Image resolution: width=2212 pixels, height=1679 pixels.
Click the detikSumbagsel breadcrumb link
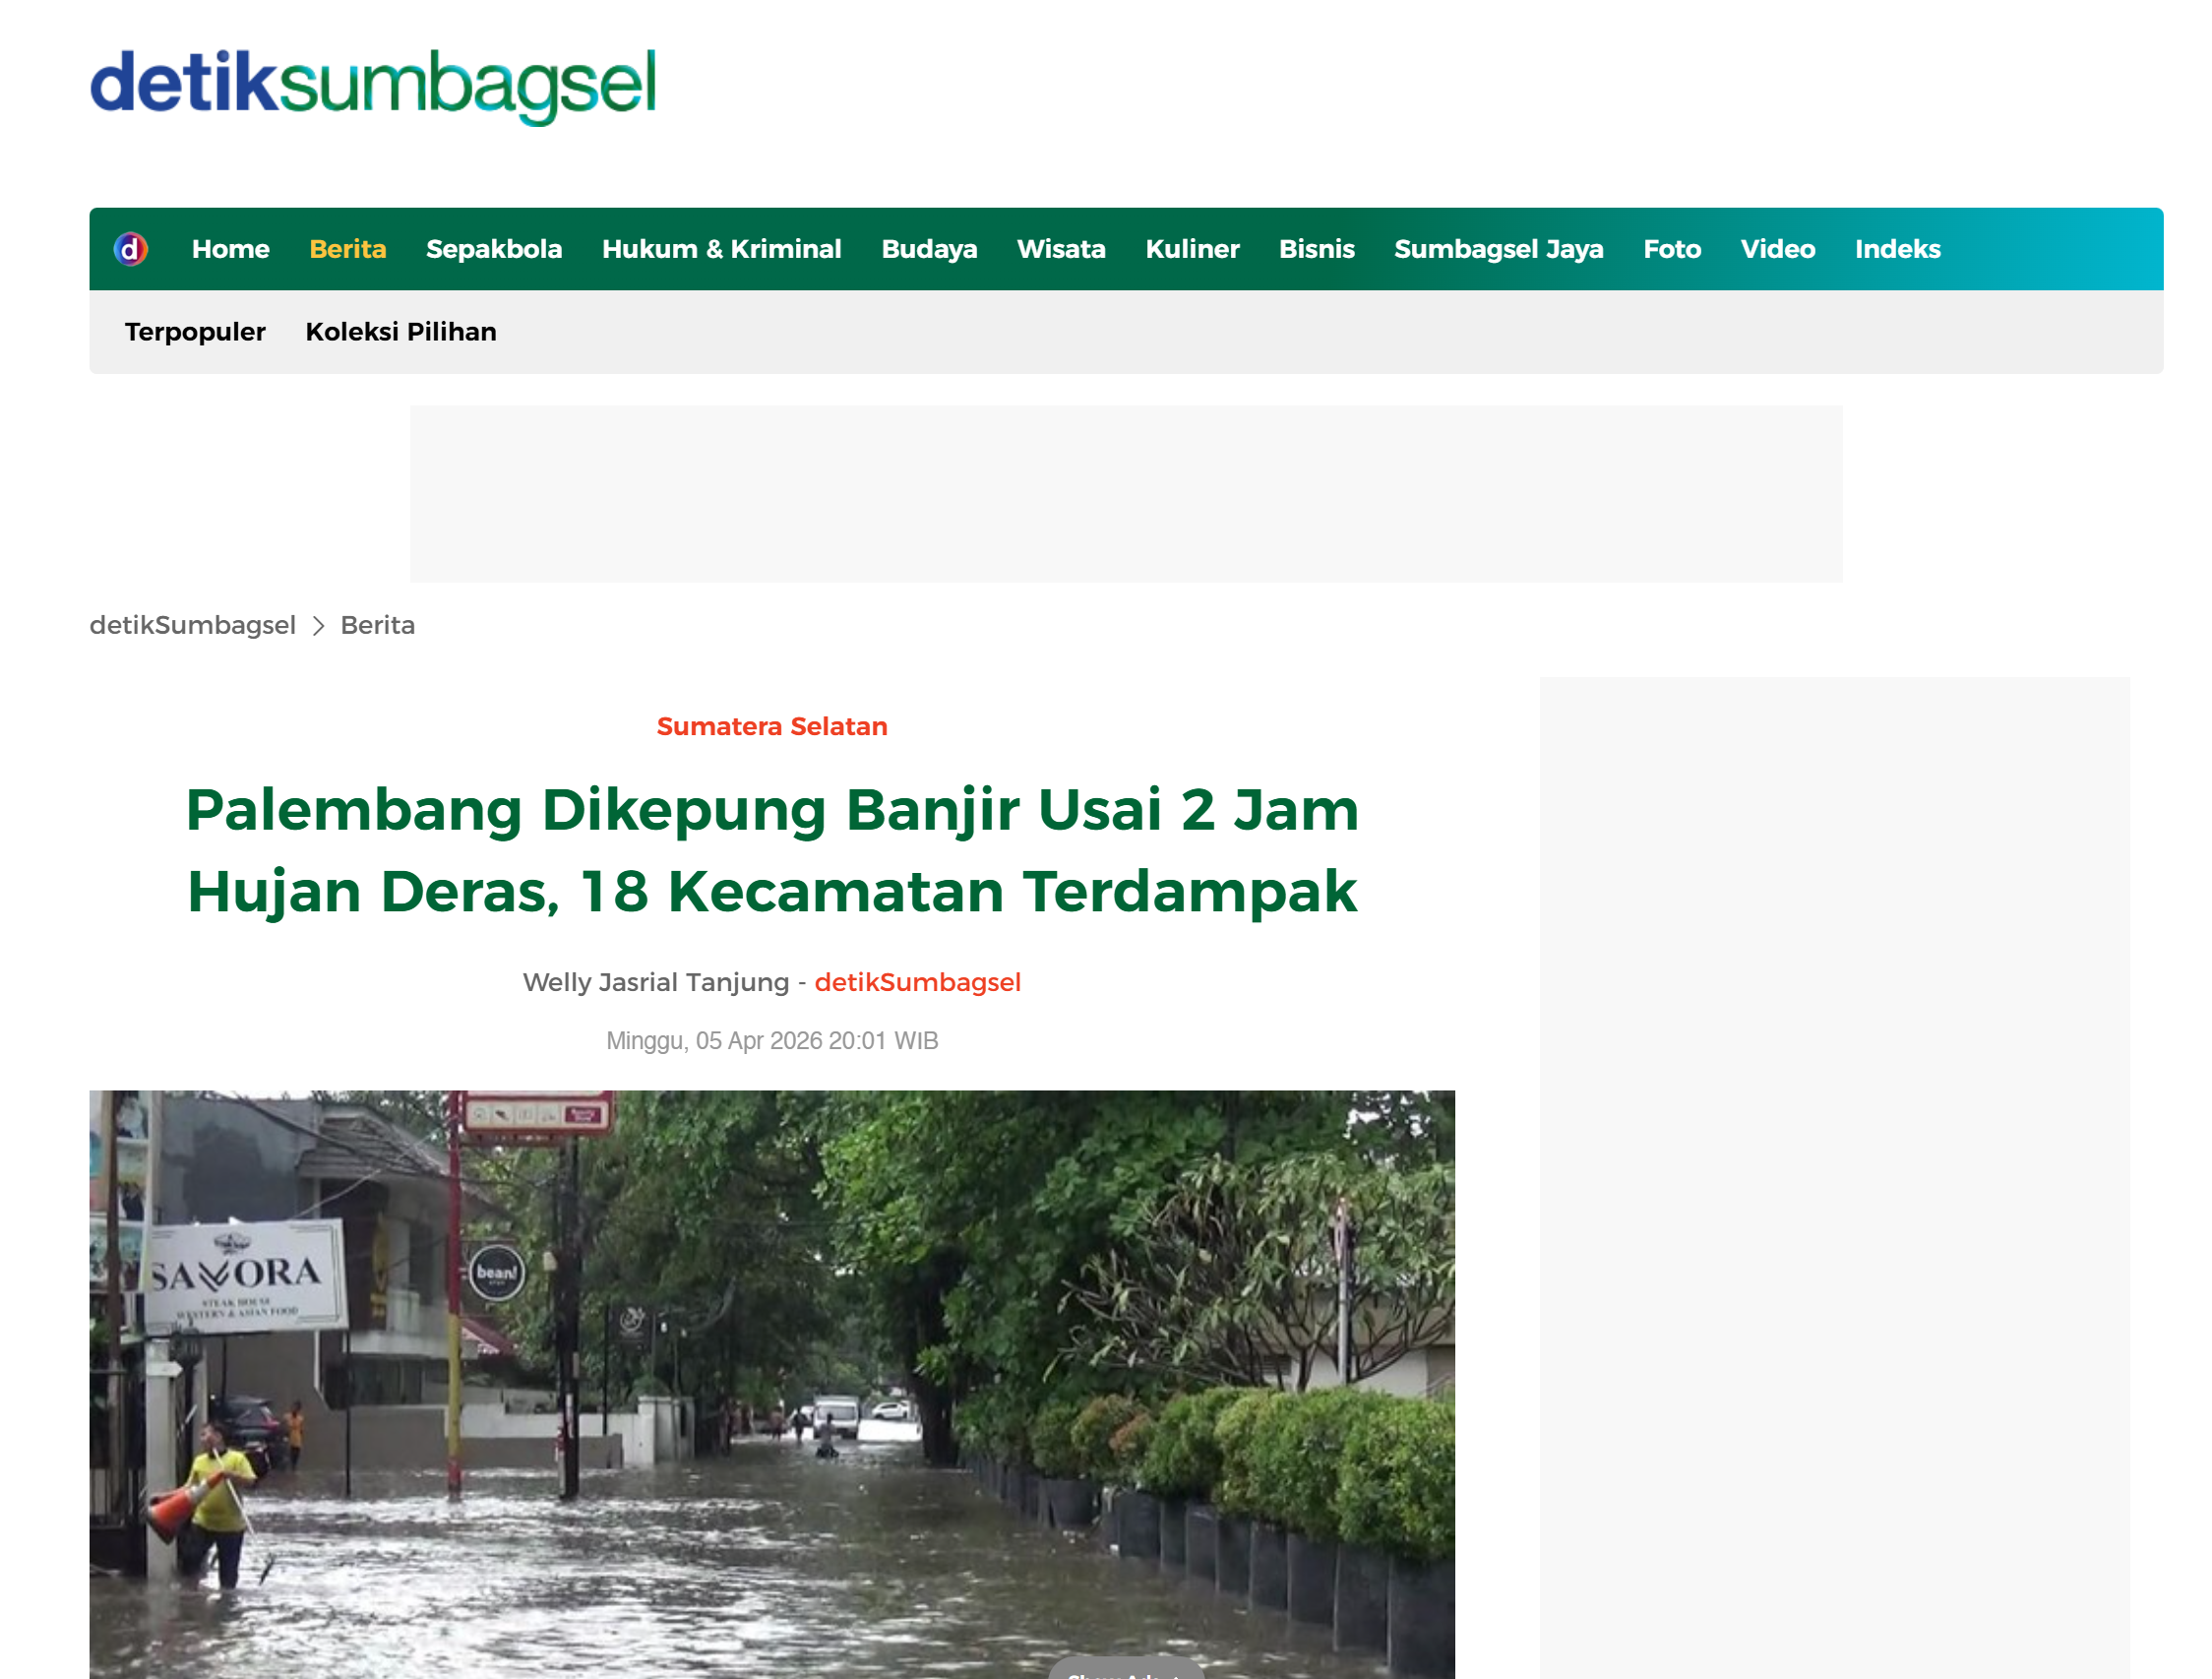pos(193,625)
